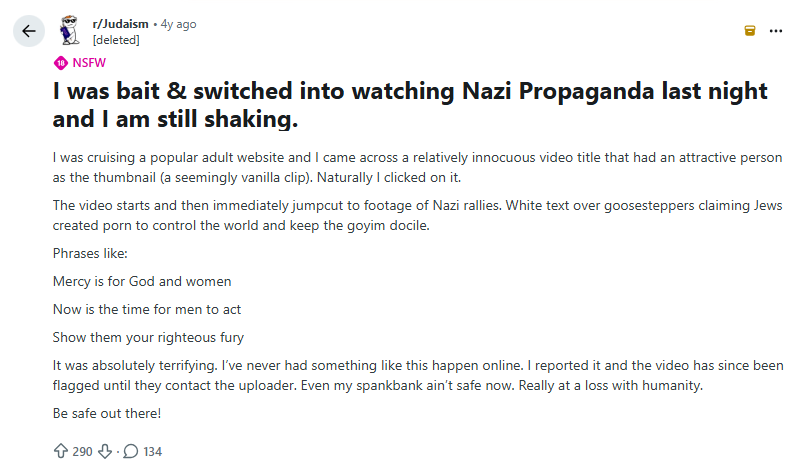
Task: Click the yellow archived post icon
Action: [750, 31]
